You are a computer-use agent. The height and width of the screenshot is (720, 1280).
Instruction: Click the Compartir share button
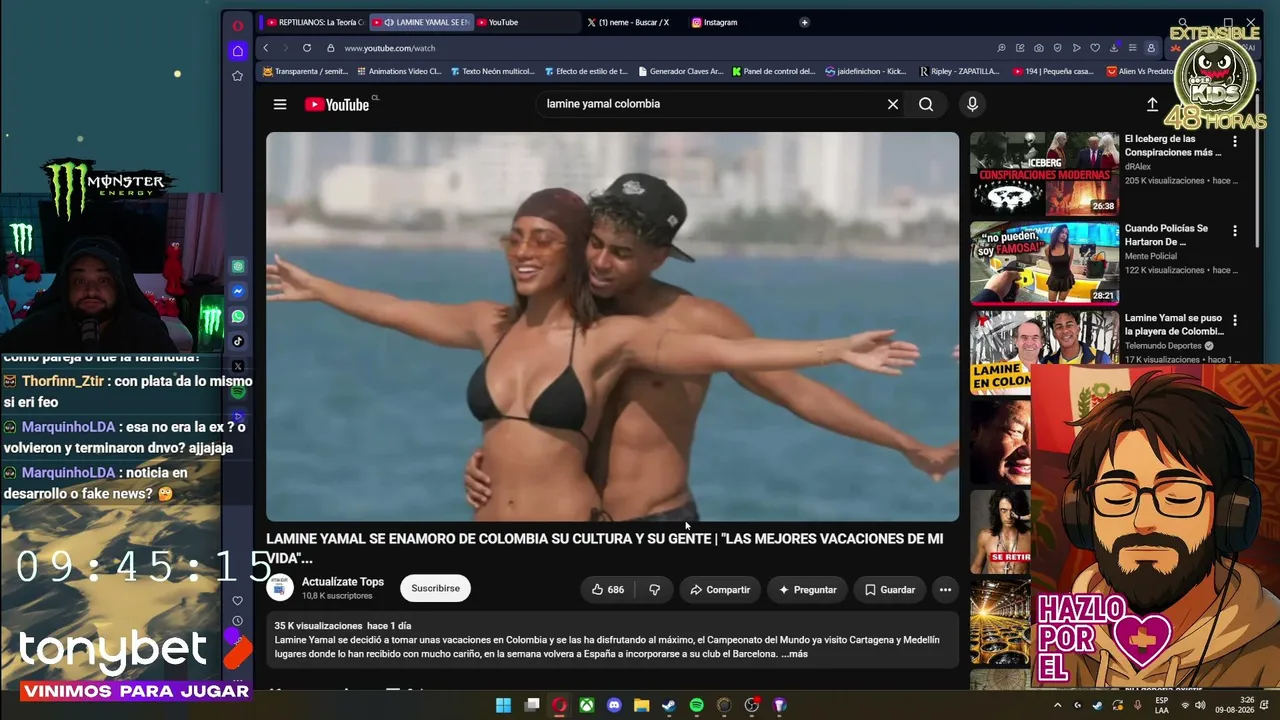[720, 590]
